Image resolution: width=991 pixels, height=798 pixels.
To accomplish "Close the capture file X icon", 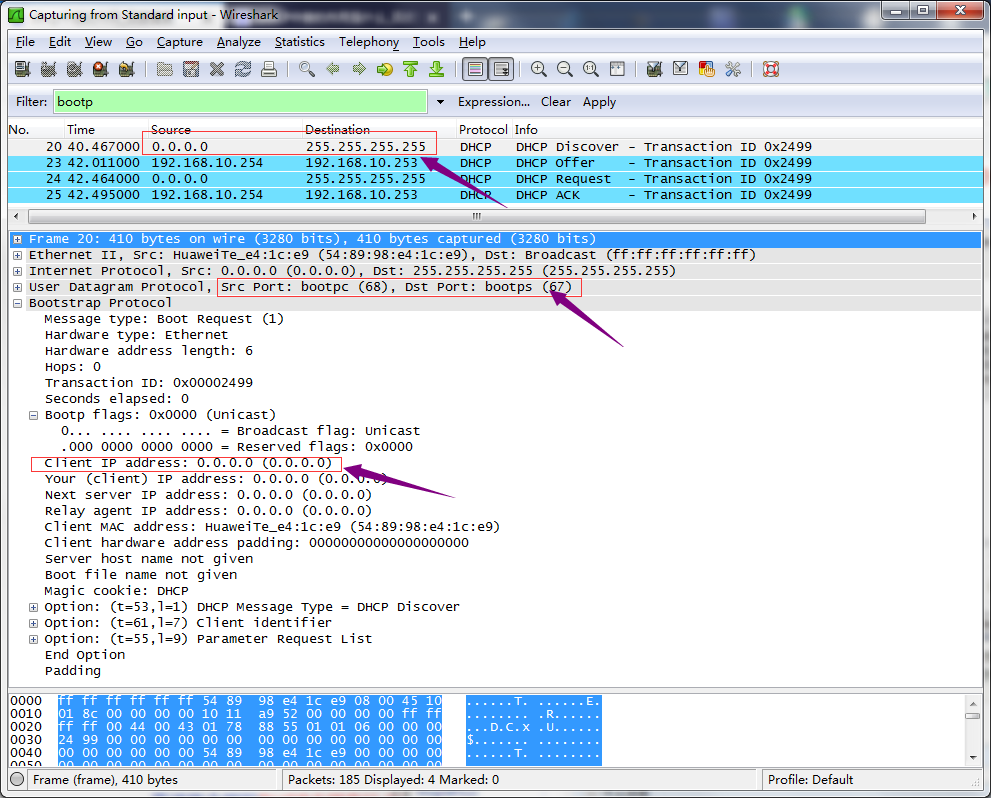I will (217, 69).
